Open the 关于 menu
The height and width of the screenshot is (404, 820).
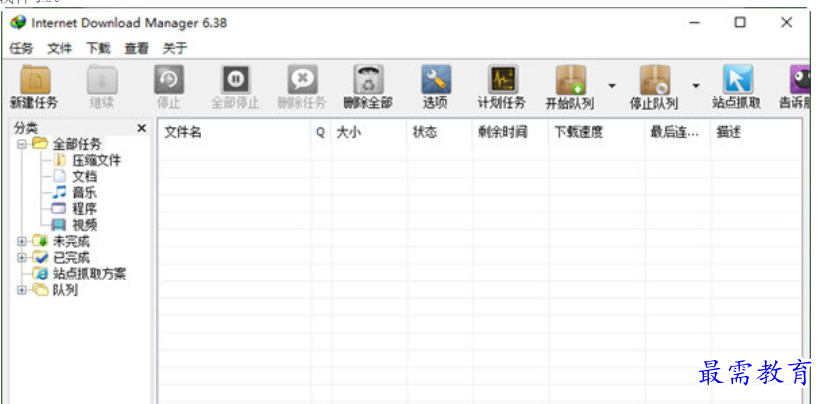(x=175, y=49)
